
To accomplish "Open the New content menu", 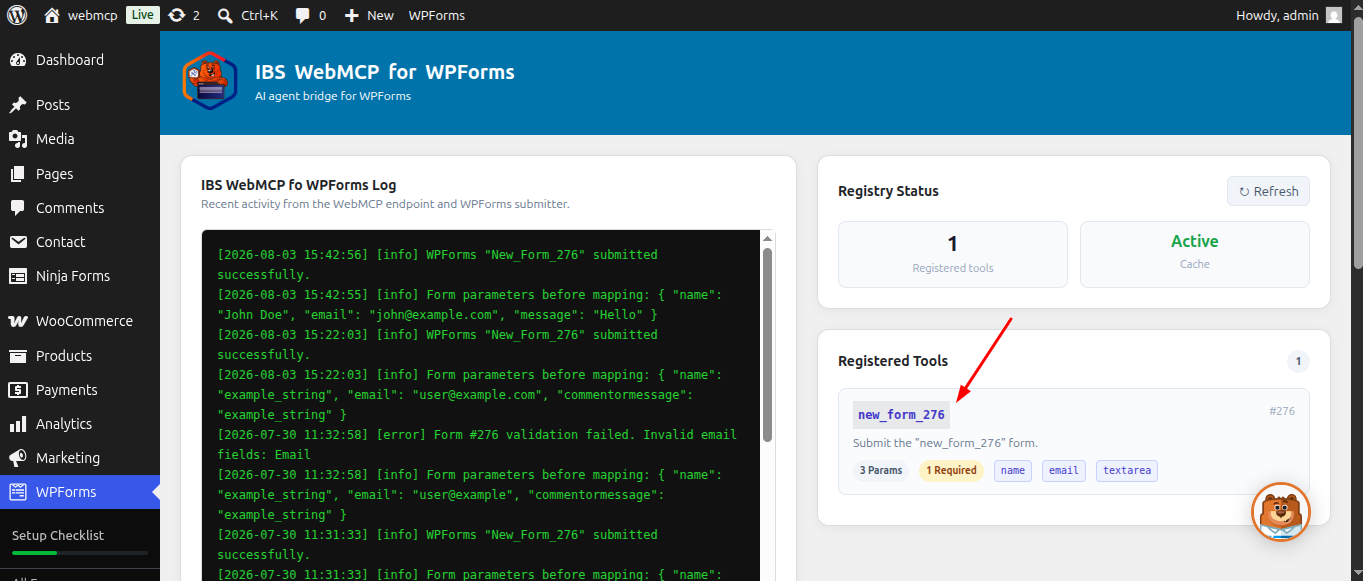I will pos(369,15).
